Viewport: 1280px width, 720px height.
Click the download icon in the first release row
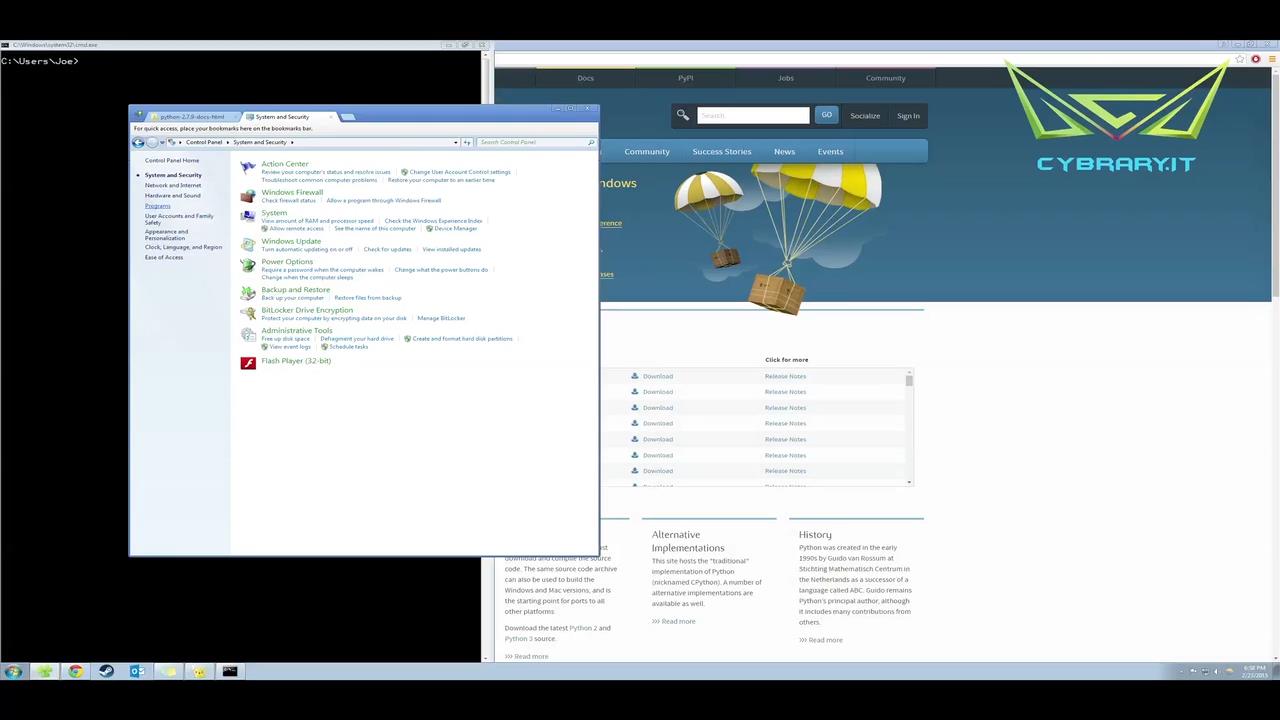pos(634,376)
